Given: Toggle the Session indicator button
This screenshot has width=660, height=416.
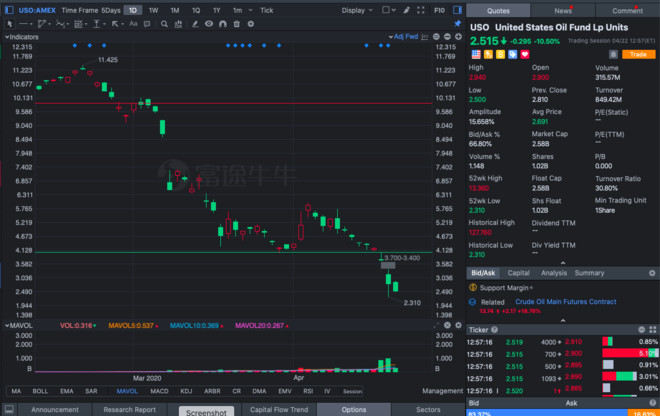Looking at the screenshot, I should coord(353,391).
